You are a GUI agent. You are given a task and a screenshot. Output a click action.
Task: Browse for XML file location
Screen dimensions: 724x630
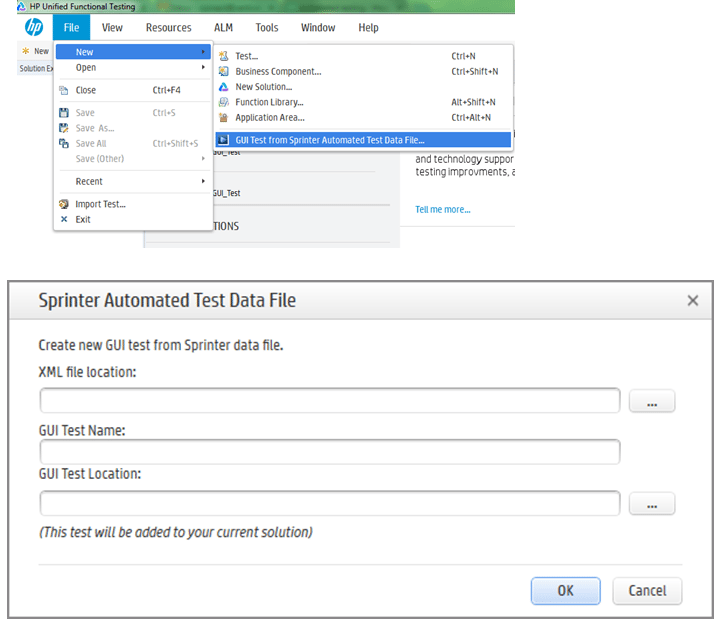click(652, 401)
